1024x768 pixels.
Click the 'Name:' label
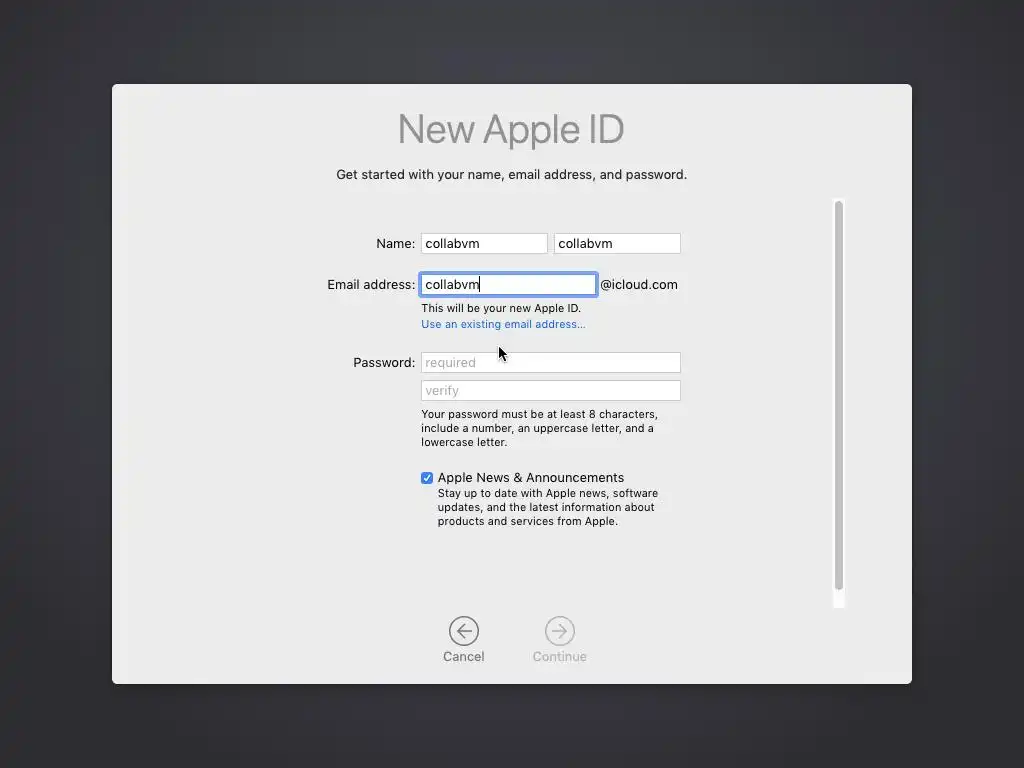395,244
